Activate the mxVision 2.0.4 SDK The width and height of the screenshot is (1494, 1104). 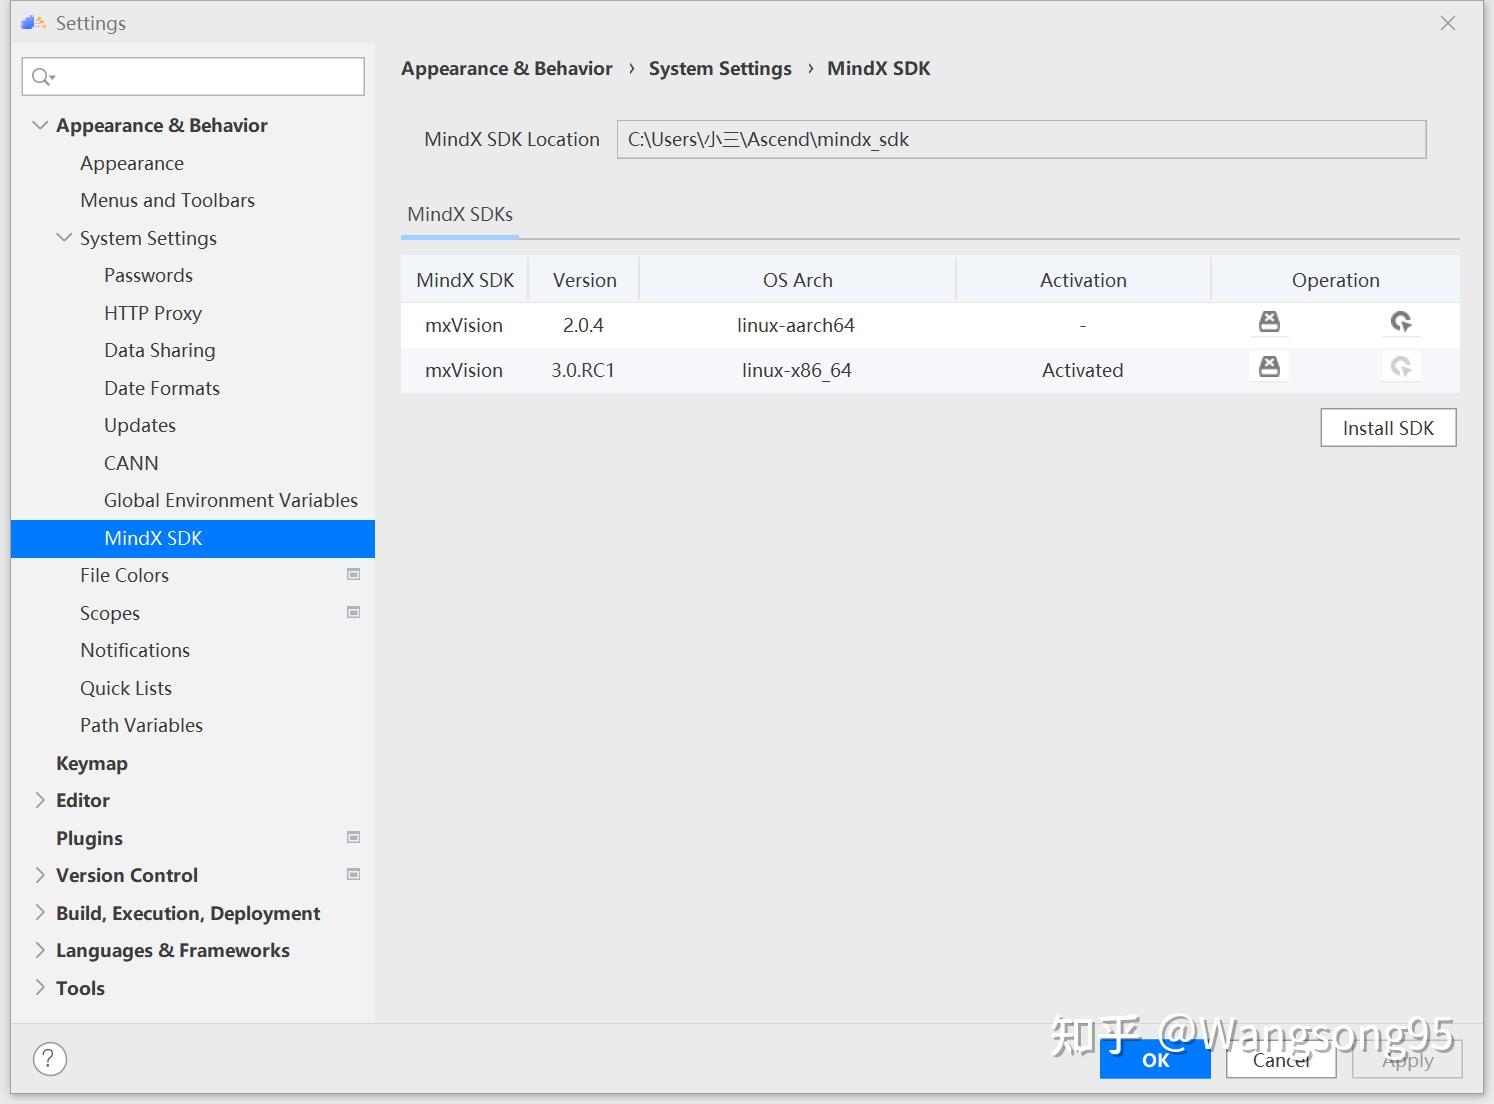pyautogui.click(x=1401, y=322)
